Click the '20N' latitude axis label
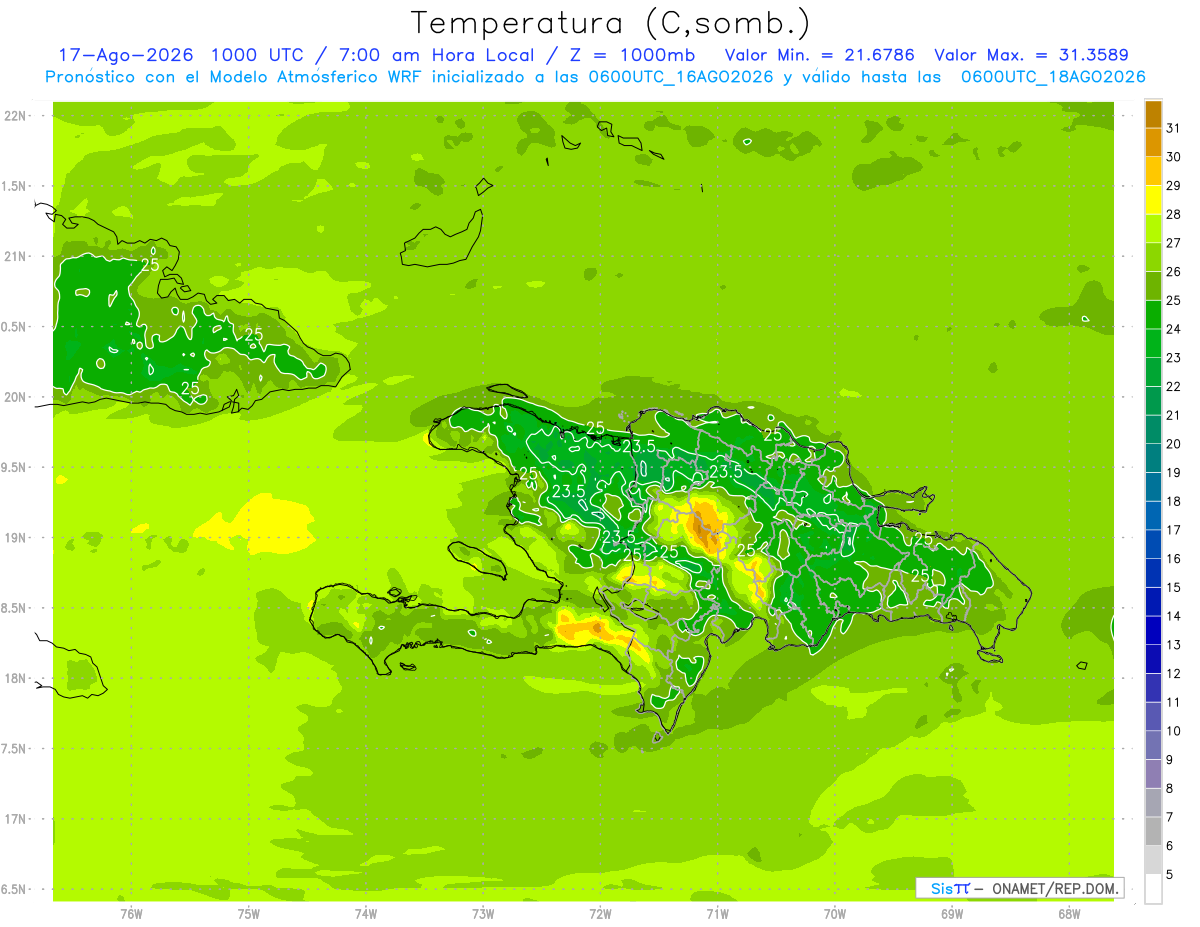 coord(15,397)
